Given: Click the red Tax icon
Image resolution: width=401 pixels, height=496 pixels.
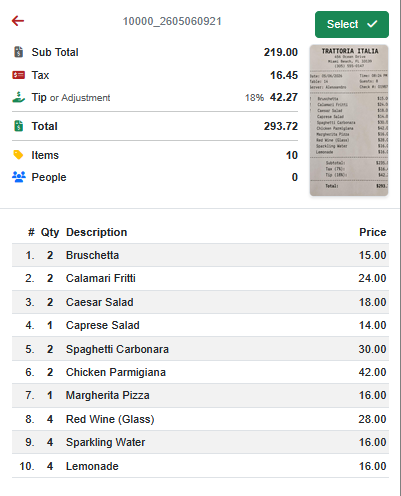Looking at the screenshot, I should (18, 75).
